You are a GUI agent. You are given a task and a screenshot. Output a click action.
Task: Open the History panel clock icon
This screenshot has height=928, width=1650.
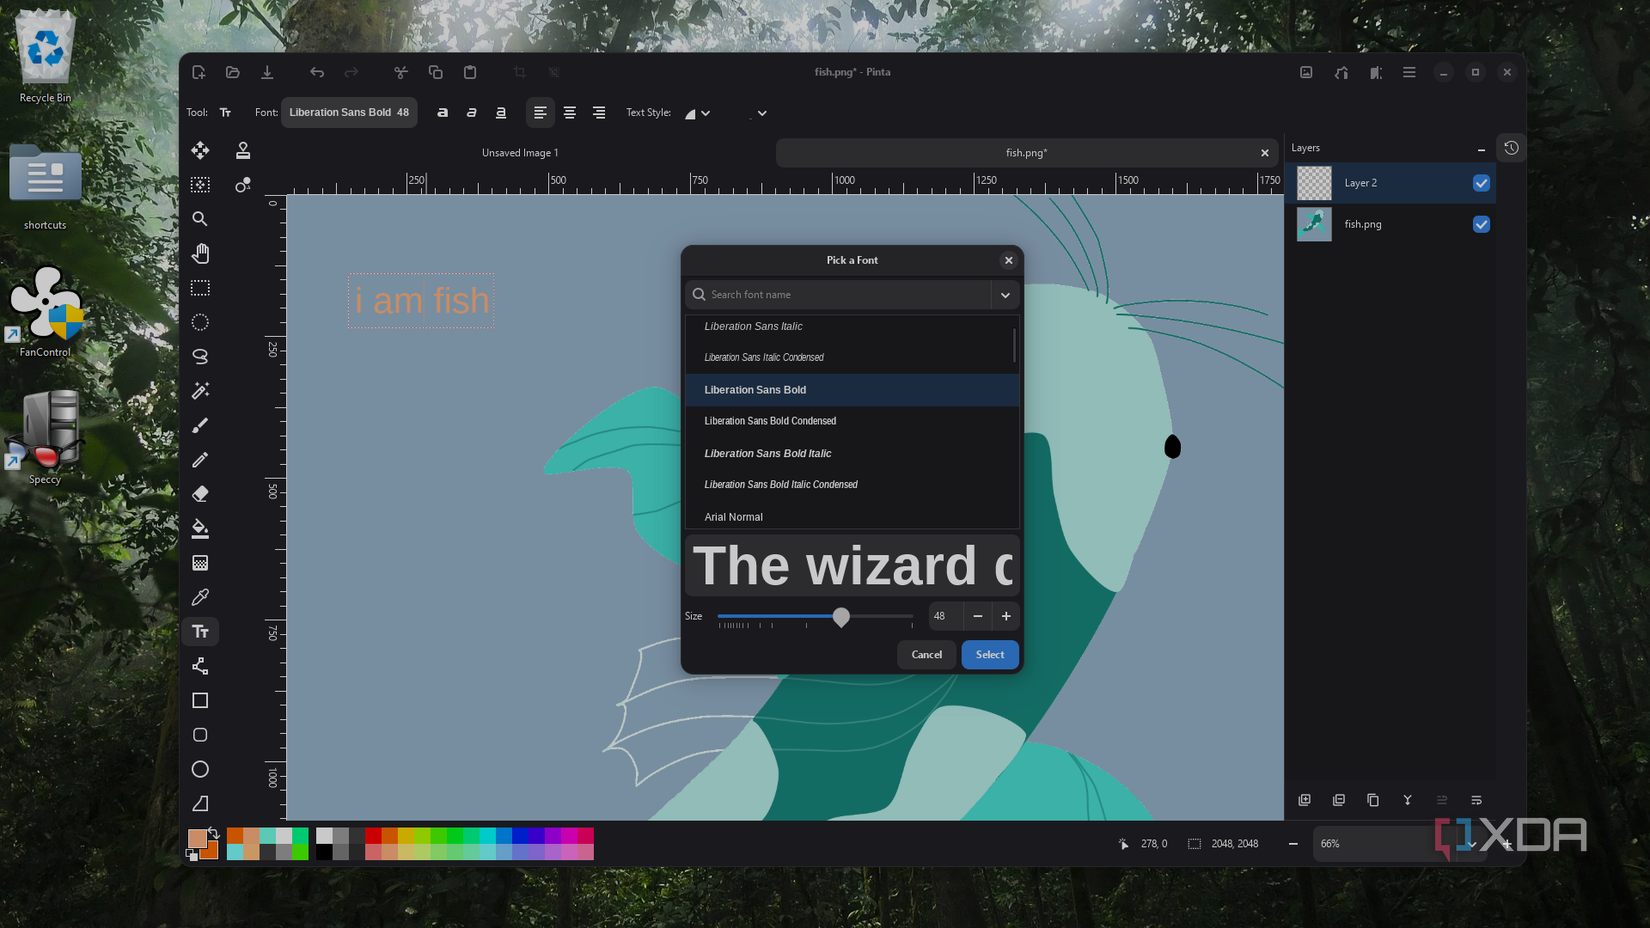pos(1511,148)
